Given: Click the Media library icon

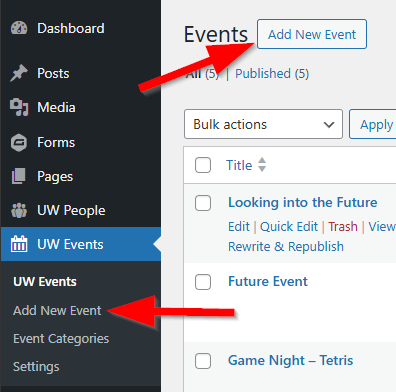Looking at the screenshot, I should [x=19, y=107].
